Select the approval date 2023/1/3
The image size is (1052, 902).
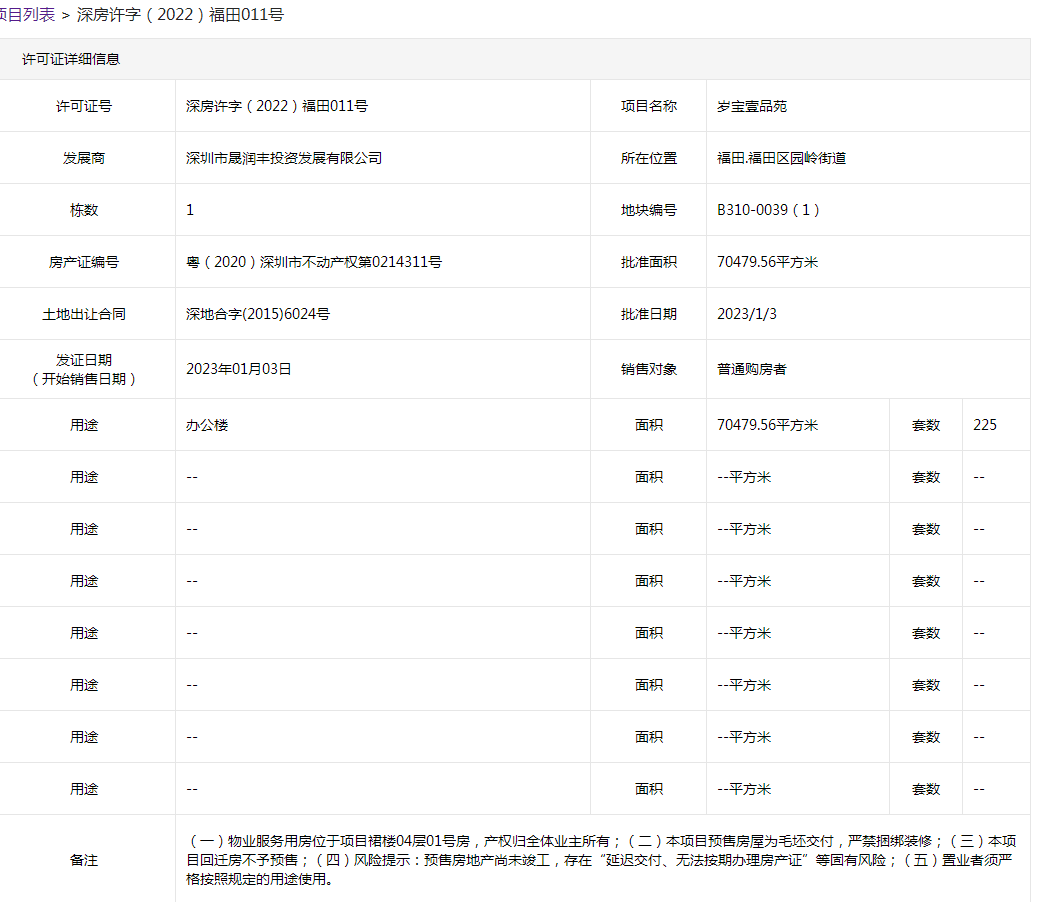coord(746,314)
